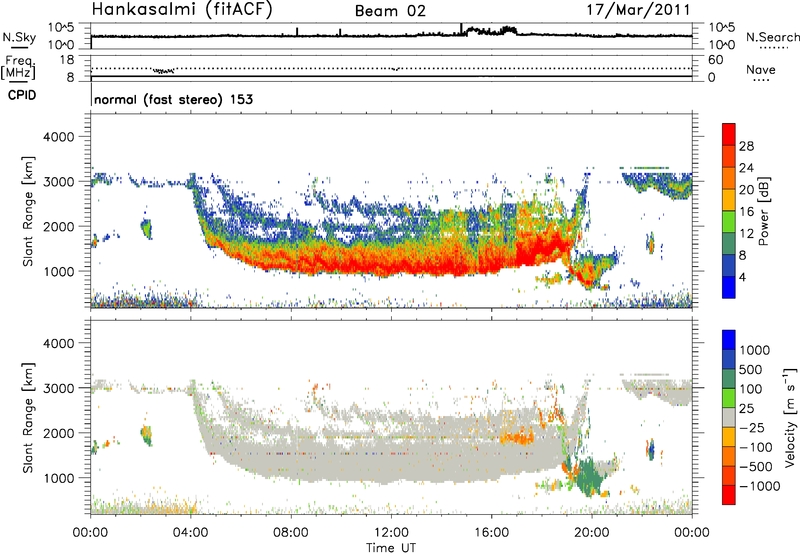
Task: Click the 'Velocity [m s-1]' colorbar label
Action: [790, 417]
